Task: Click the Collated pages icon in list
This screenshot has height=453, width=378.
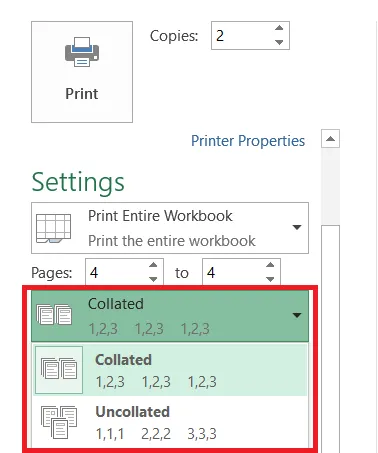Action: 59,369
